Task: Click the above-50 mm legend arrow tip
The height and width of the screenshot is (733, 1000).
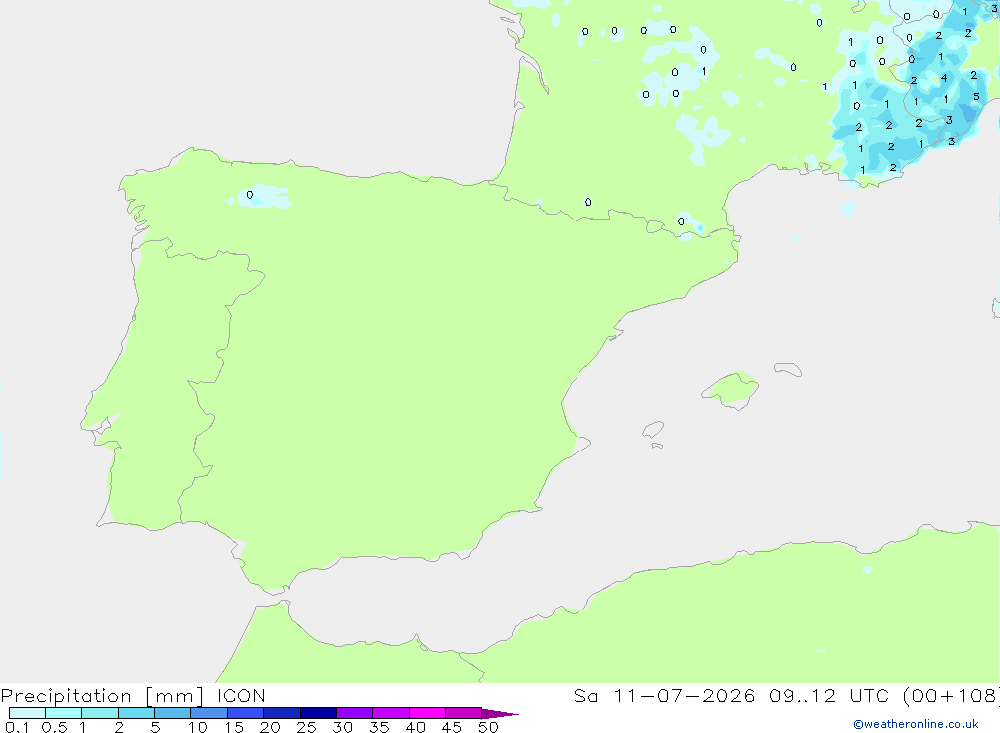Action: pos(499,714)
